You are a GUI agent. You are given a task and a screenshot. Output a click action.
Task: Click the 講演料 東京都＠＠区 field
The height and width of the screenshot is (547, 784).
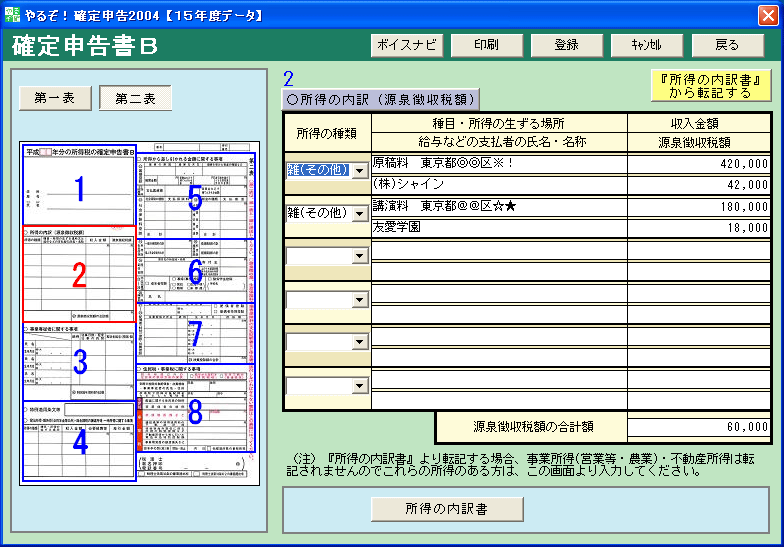point(499,206)
